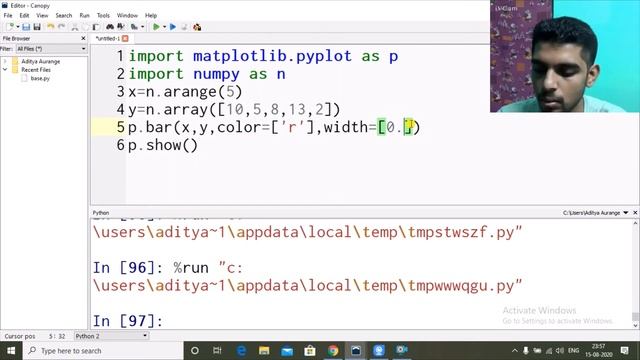The height and width of the screenshot is (360, 640).
Task: Click the Canopy taskbar icon
Action: point(356,351)
